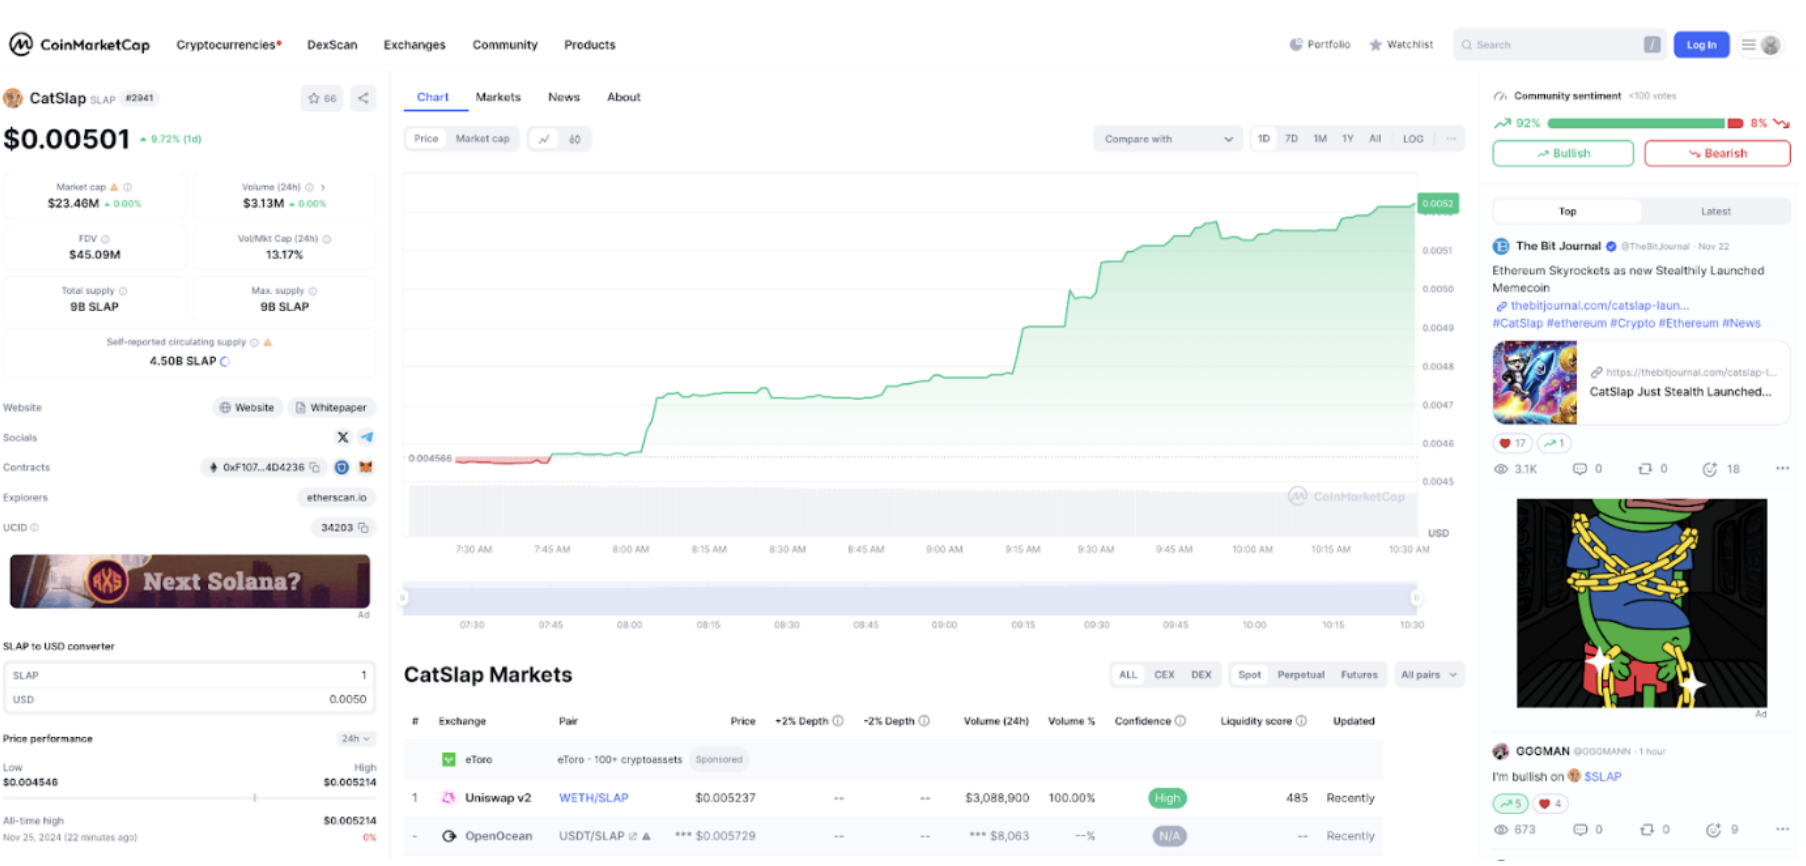1806x866 pixels.
Task: Add CatSlap to watchlist via star icon
Action: pyautogui.click(x=321, y=98)
